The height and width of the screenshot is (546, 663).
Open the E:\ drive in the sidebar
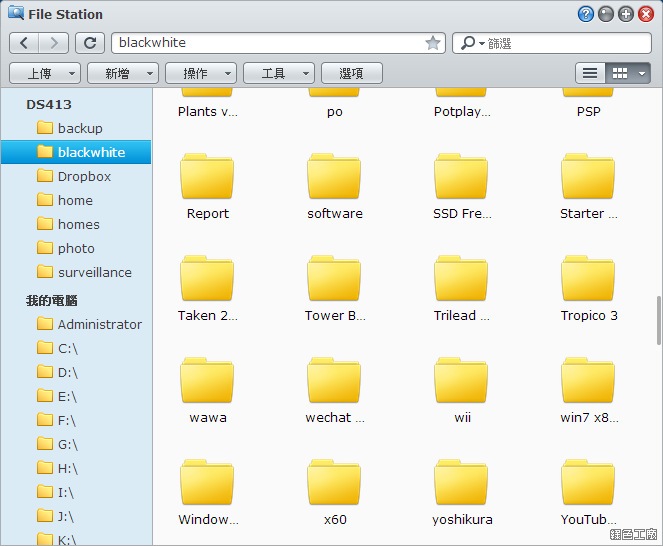point(76,396)
